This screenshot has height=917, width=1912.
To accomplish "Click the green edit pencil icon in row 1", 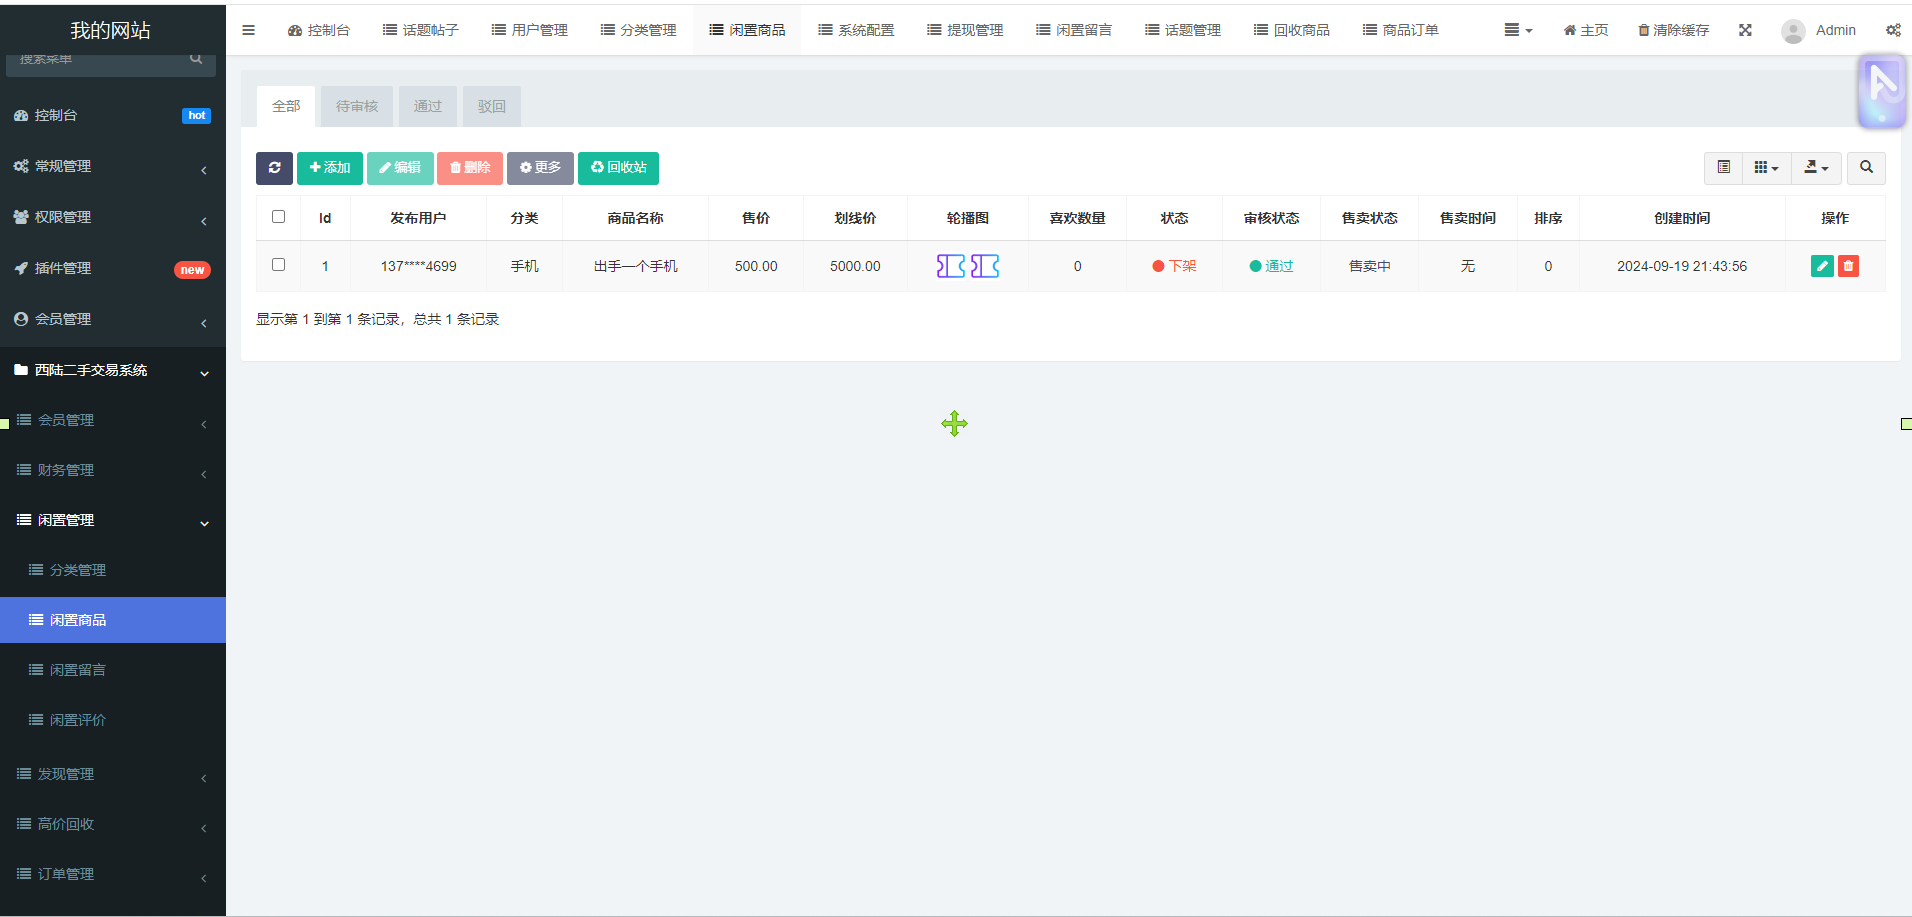I will click(x=1822, y=266).
